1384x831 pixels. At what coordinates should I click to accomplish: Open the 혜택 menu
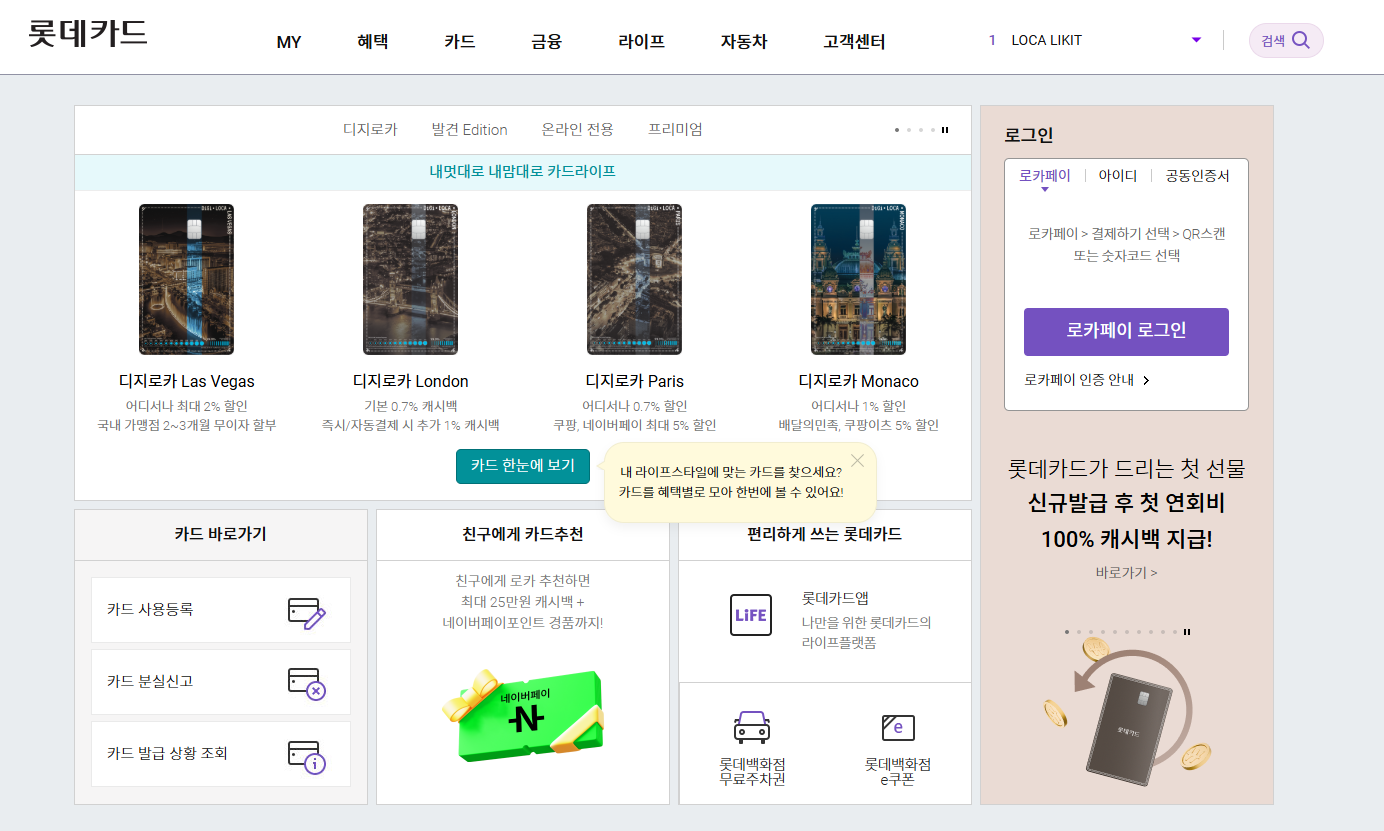(372, 42)
